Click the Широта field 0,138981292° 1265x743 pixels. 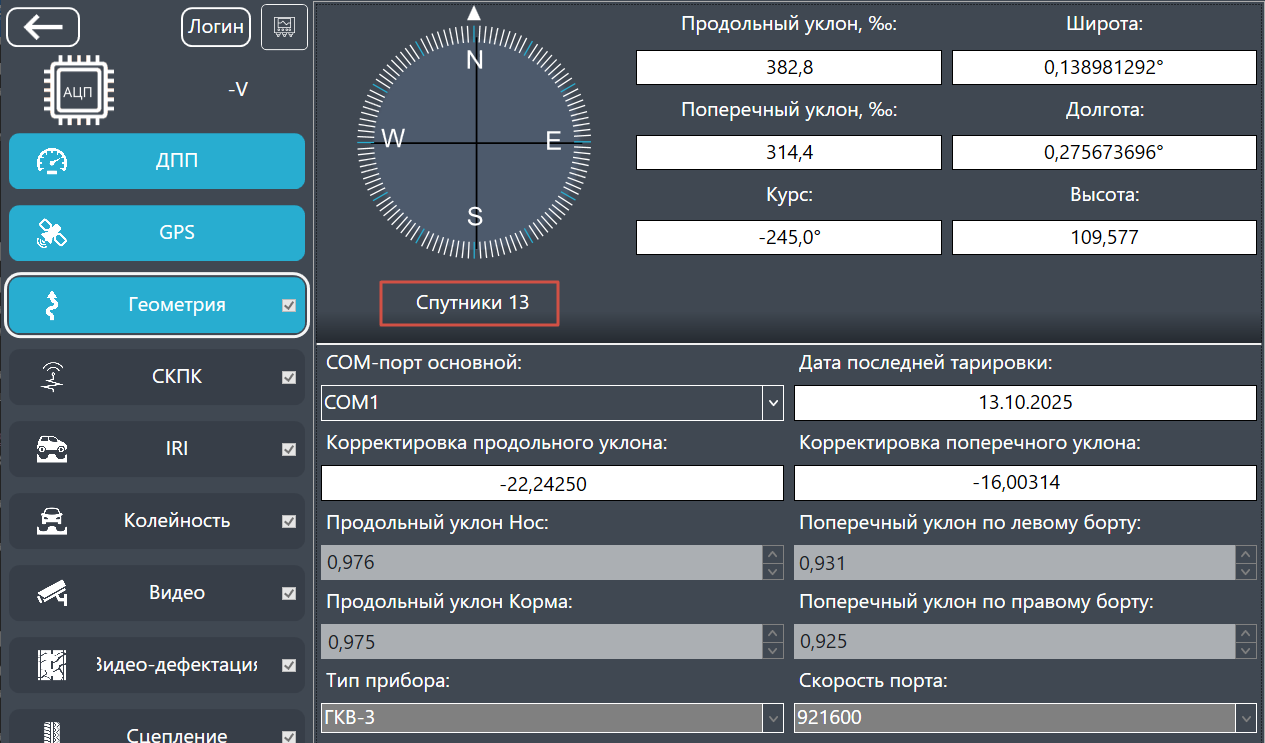click(1104, 67)
